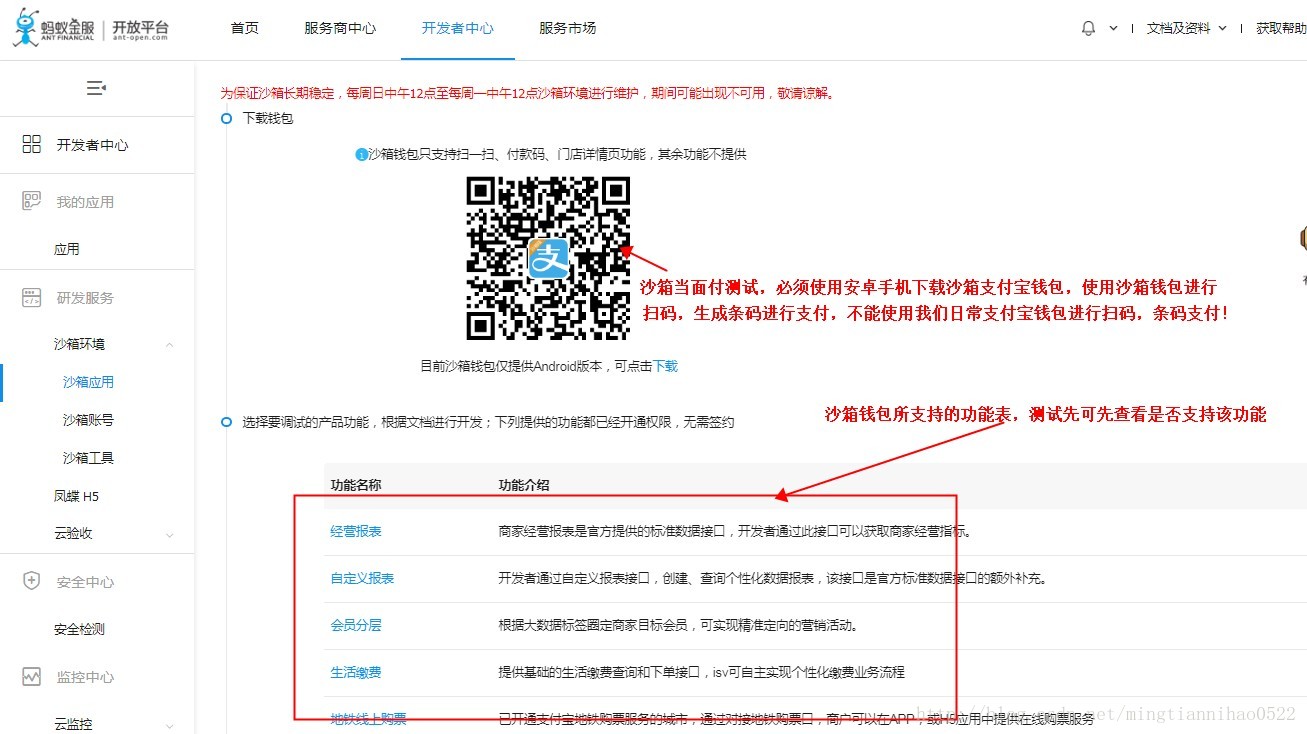Go to the 首页 tab
The image size is (1307, 734).
point(245,28)
